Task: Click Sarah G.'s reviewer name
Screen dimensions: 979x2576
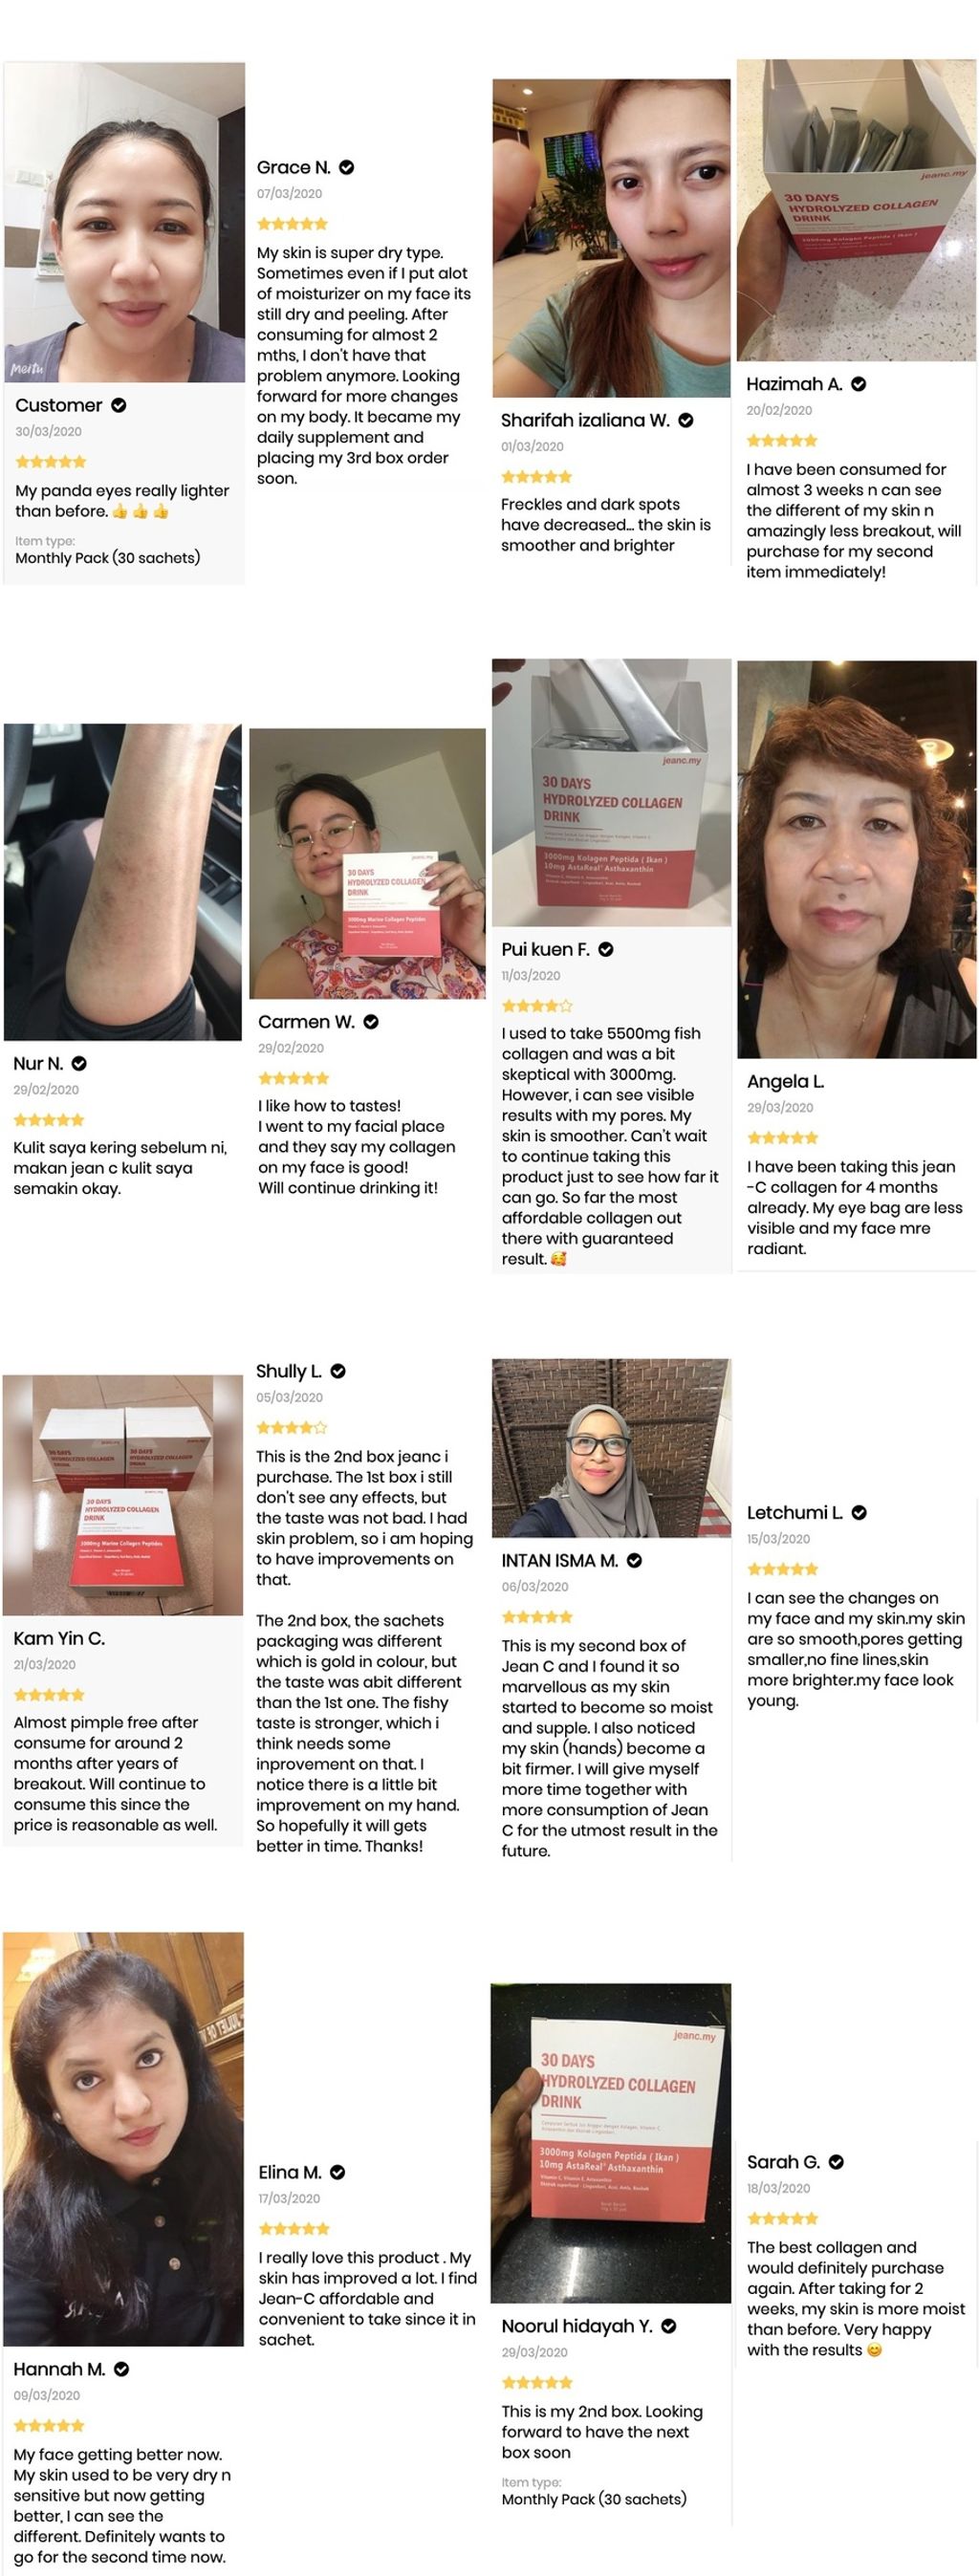Action: [x=784, y=2162]
